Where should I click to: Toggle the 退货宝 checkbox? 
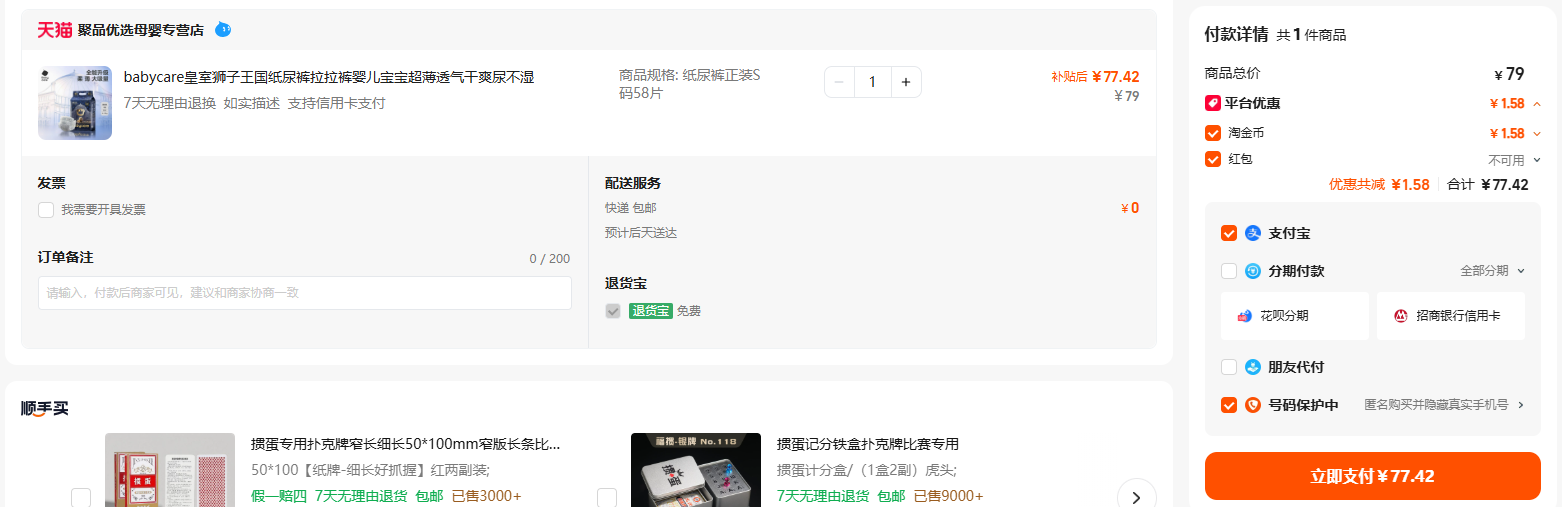[x=613, y=311]
